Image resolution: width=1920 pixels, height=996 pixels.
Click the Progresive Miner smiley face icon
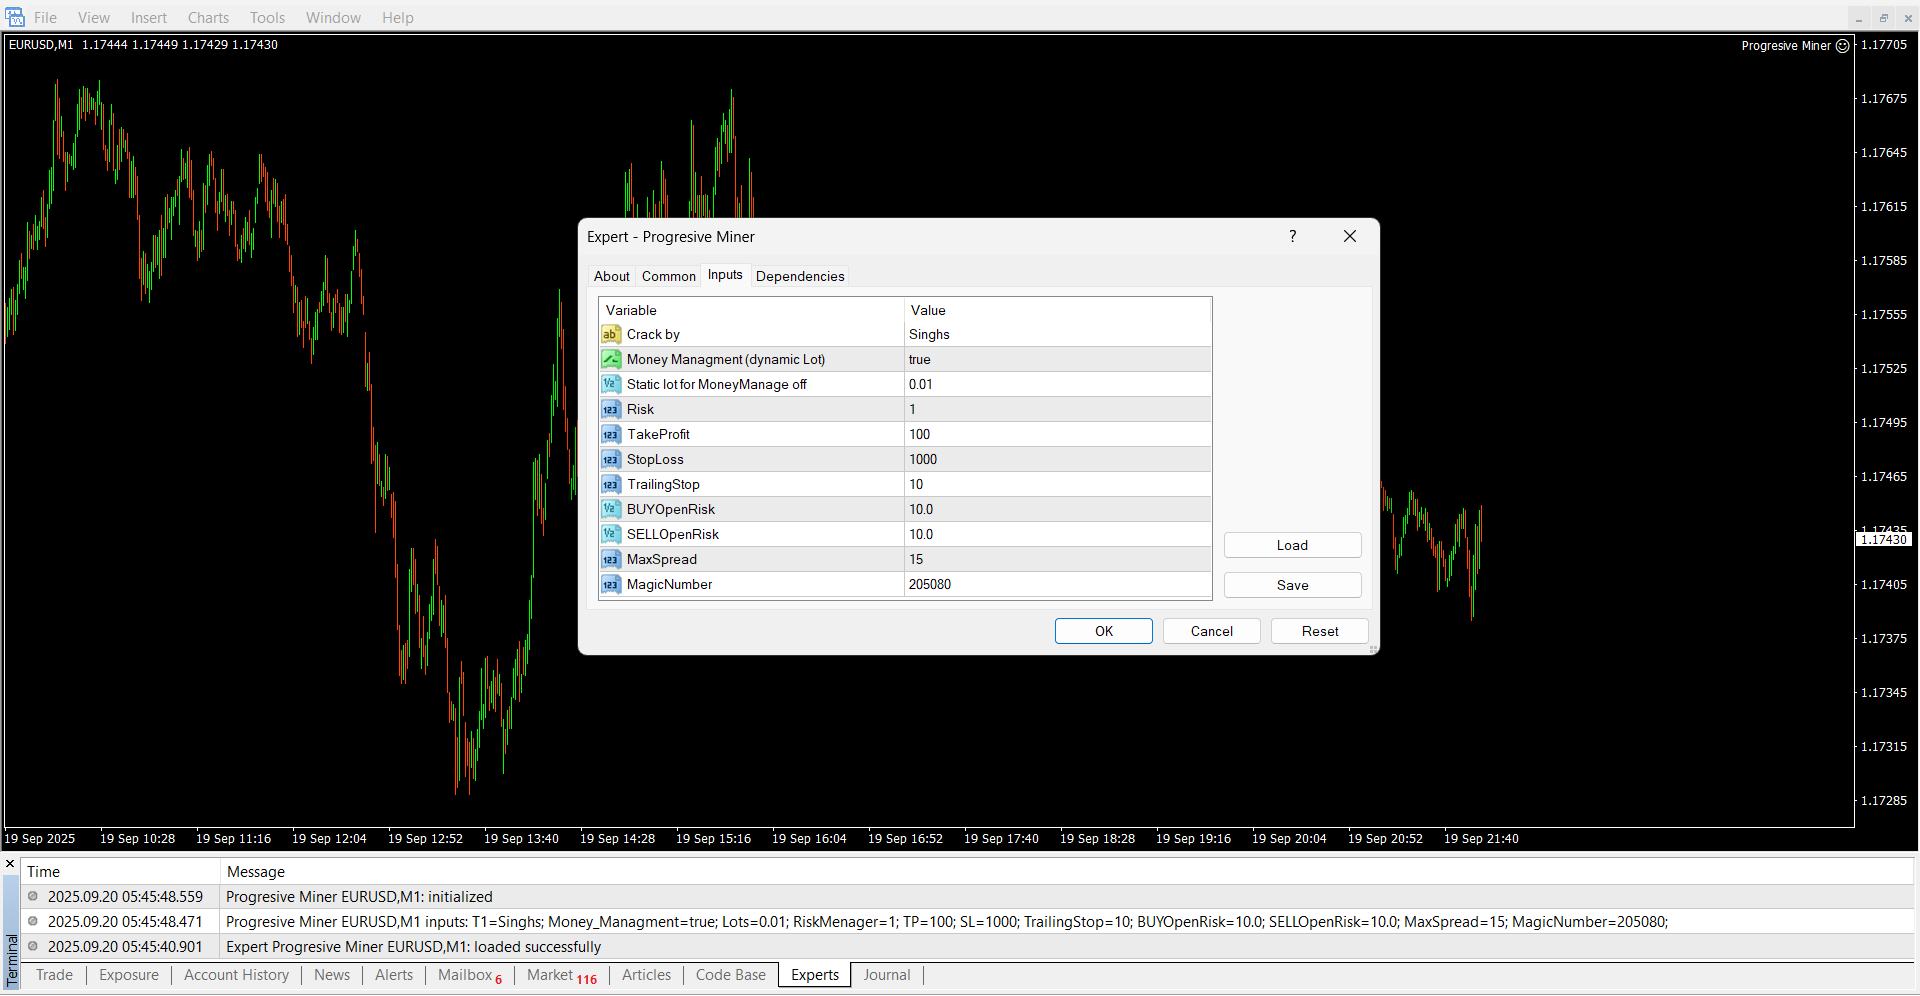click(1842, 46)
